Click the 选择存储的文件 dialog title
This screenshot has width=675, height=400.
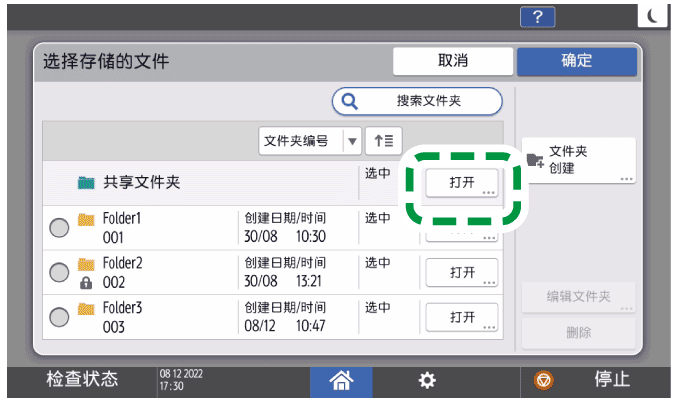(x=106, y=62)
